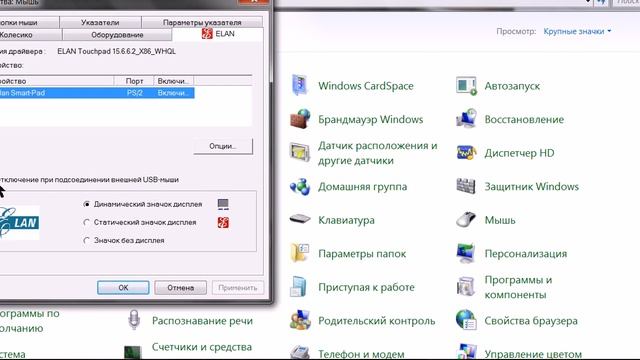Image resolution: width=640 pixels, height=360 pixels.
Task: Click the ELAN logo image
Action: [x=20, y=222]
